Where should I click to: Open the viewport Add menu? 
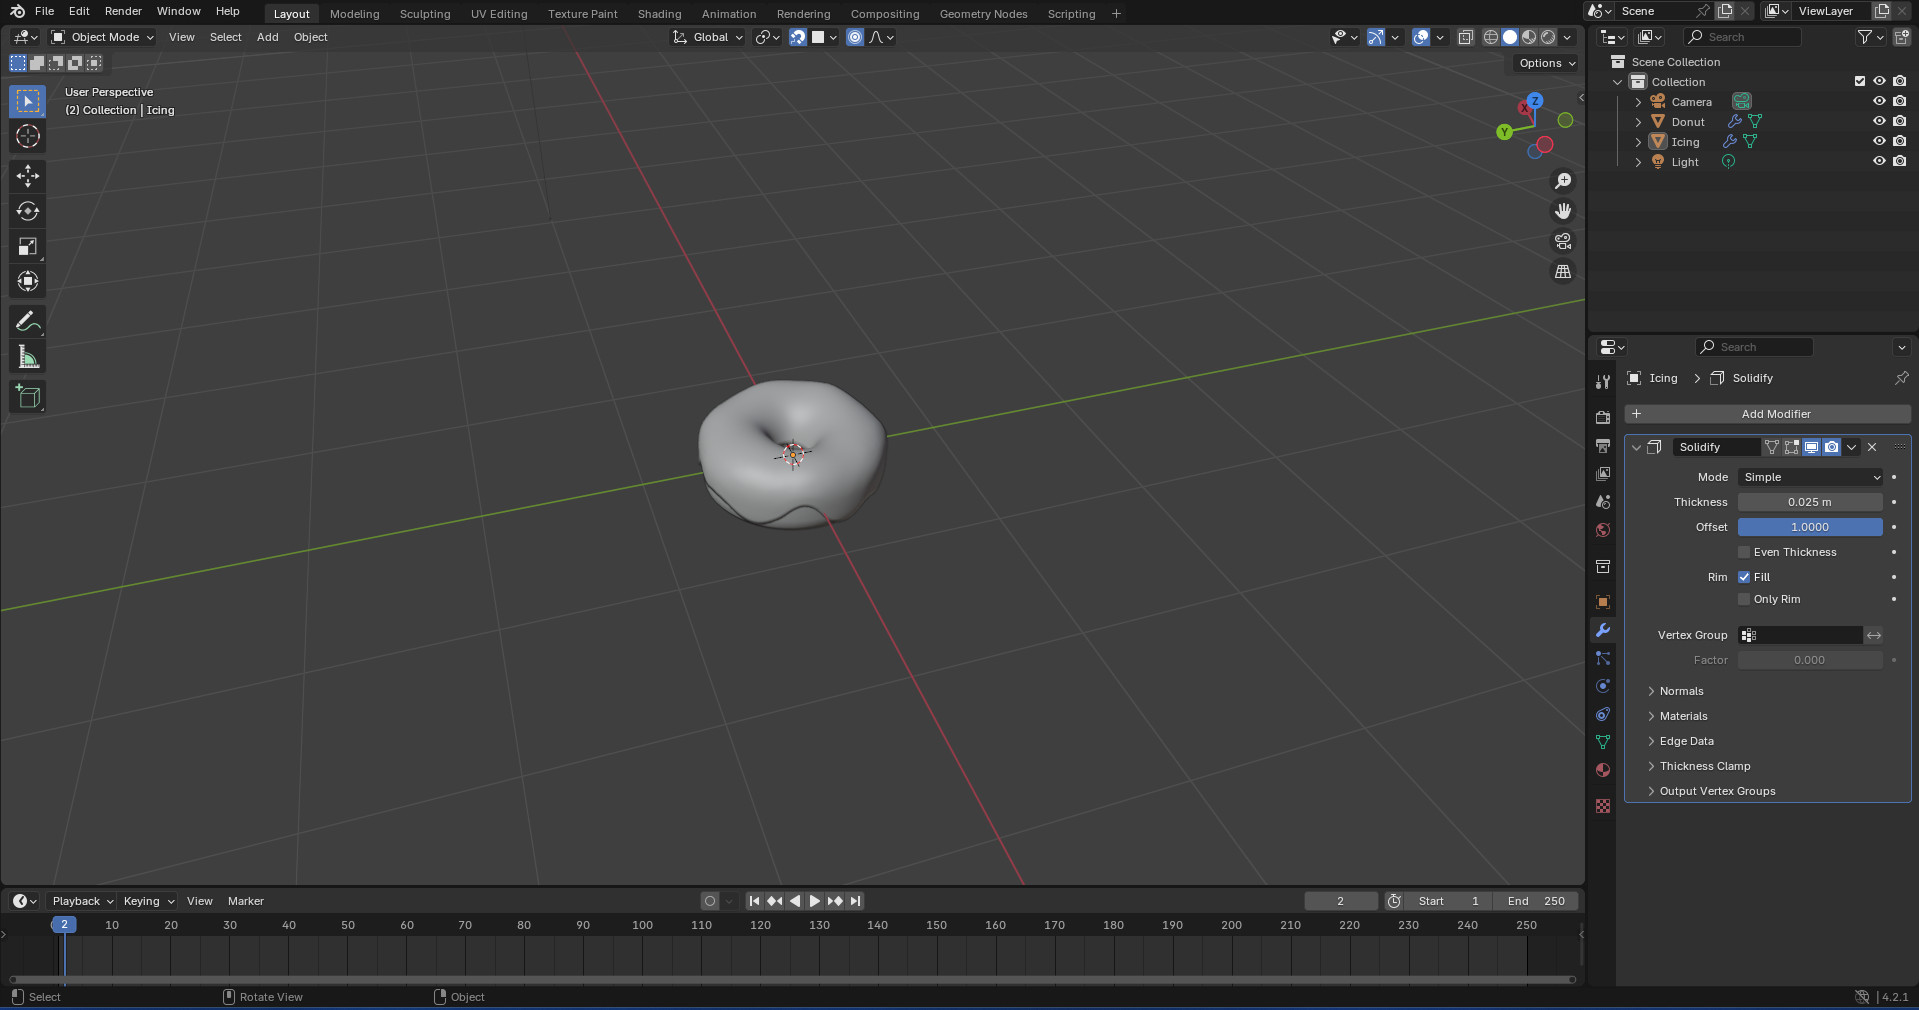click(x=267, y=37)
